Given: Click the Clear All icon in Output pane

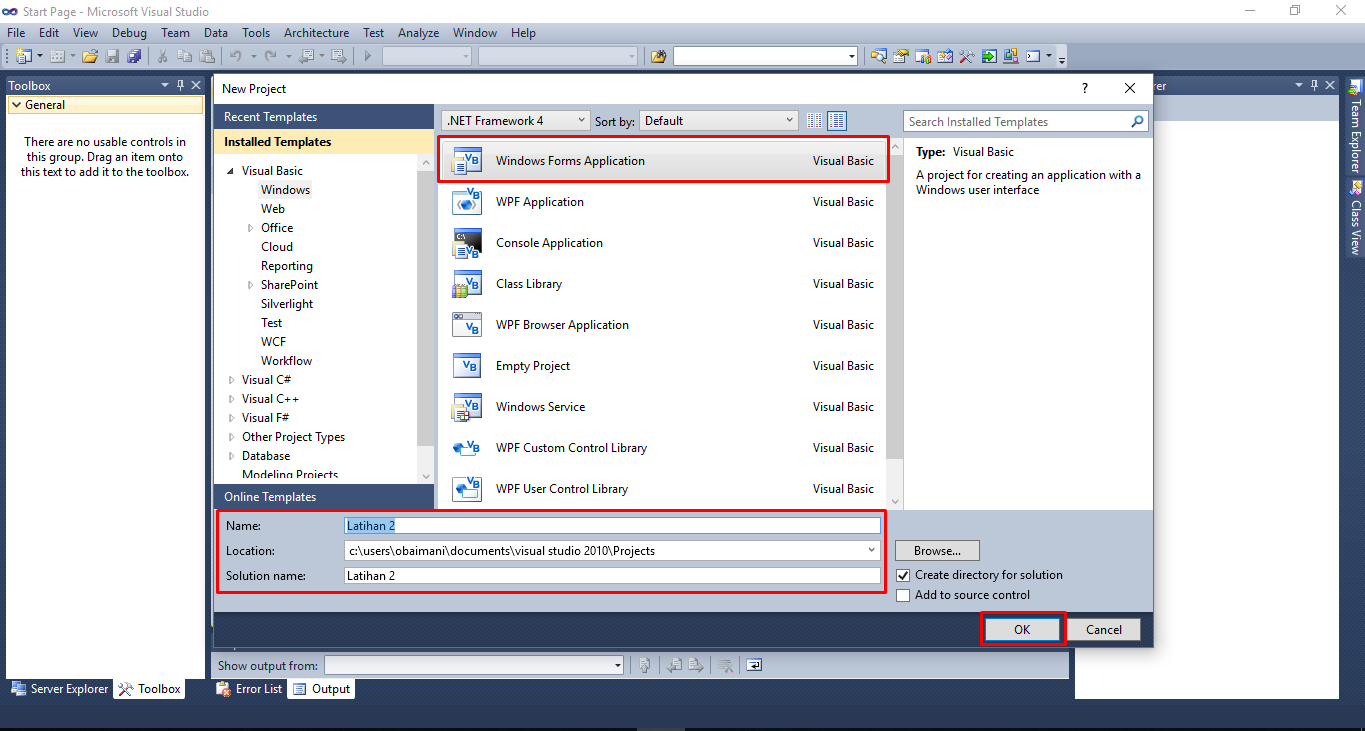Looking at the screenshot, I should point(727,665).
